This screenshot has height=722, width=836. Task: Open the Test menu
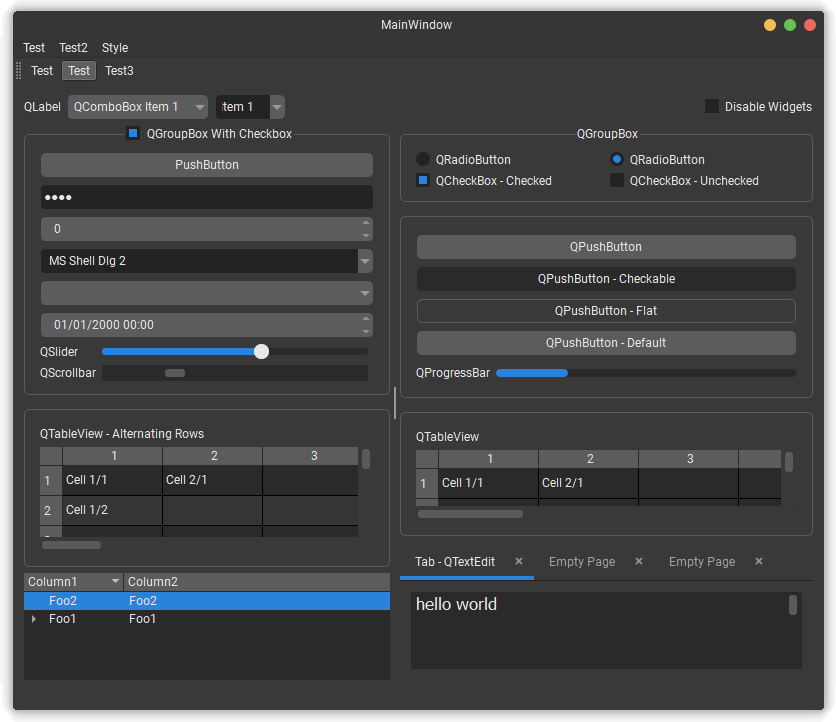[33, 47]
